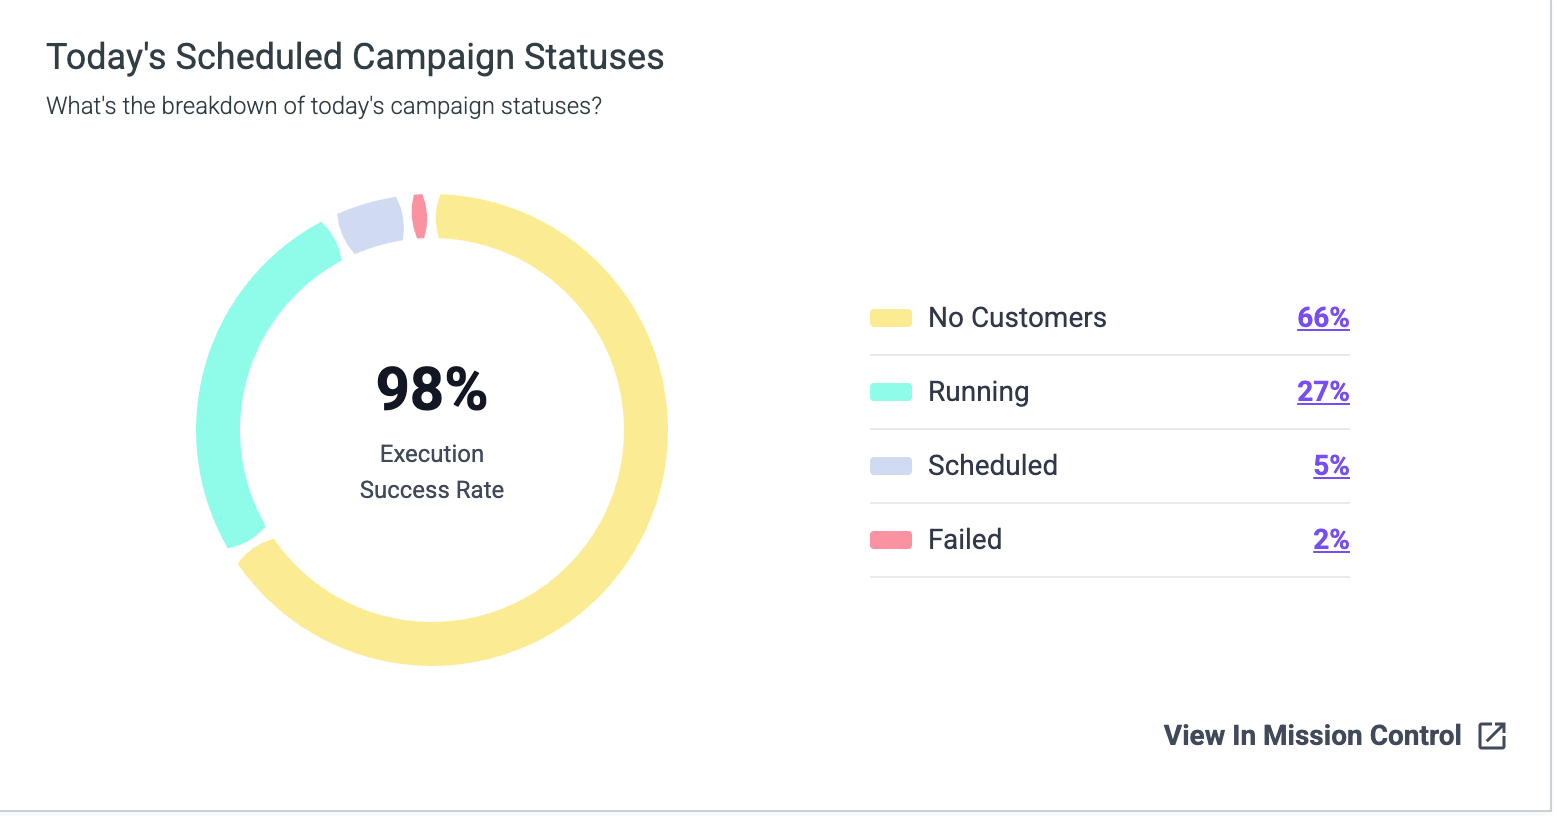Open the 2% Failed percentage link
This screenshot has width=1554, height=816.
coord(1331,540)
